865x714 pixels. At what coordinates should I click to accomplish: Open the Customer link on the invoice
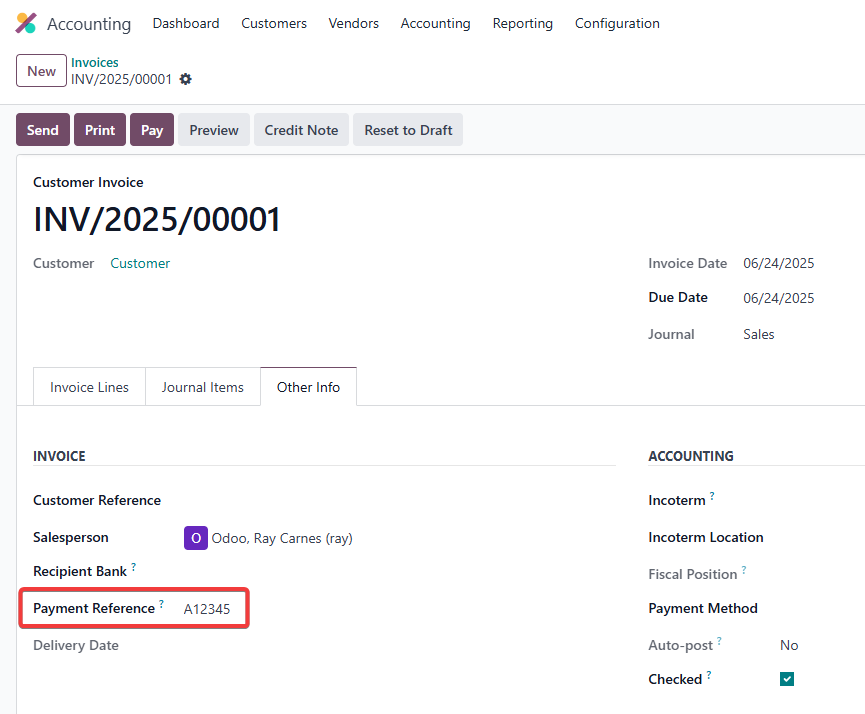click(x=140, y=263)
